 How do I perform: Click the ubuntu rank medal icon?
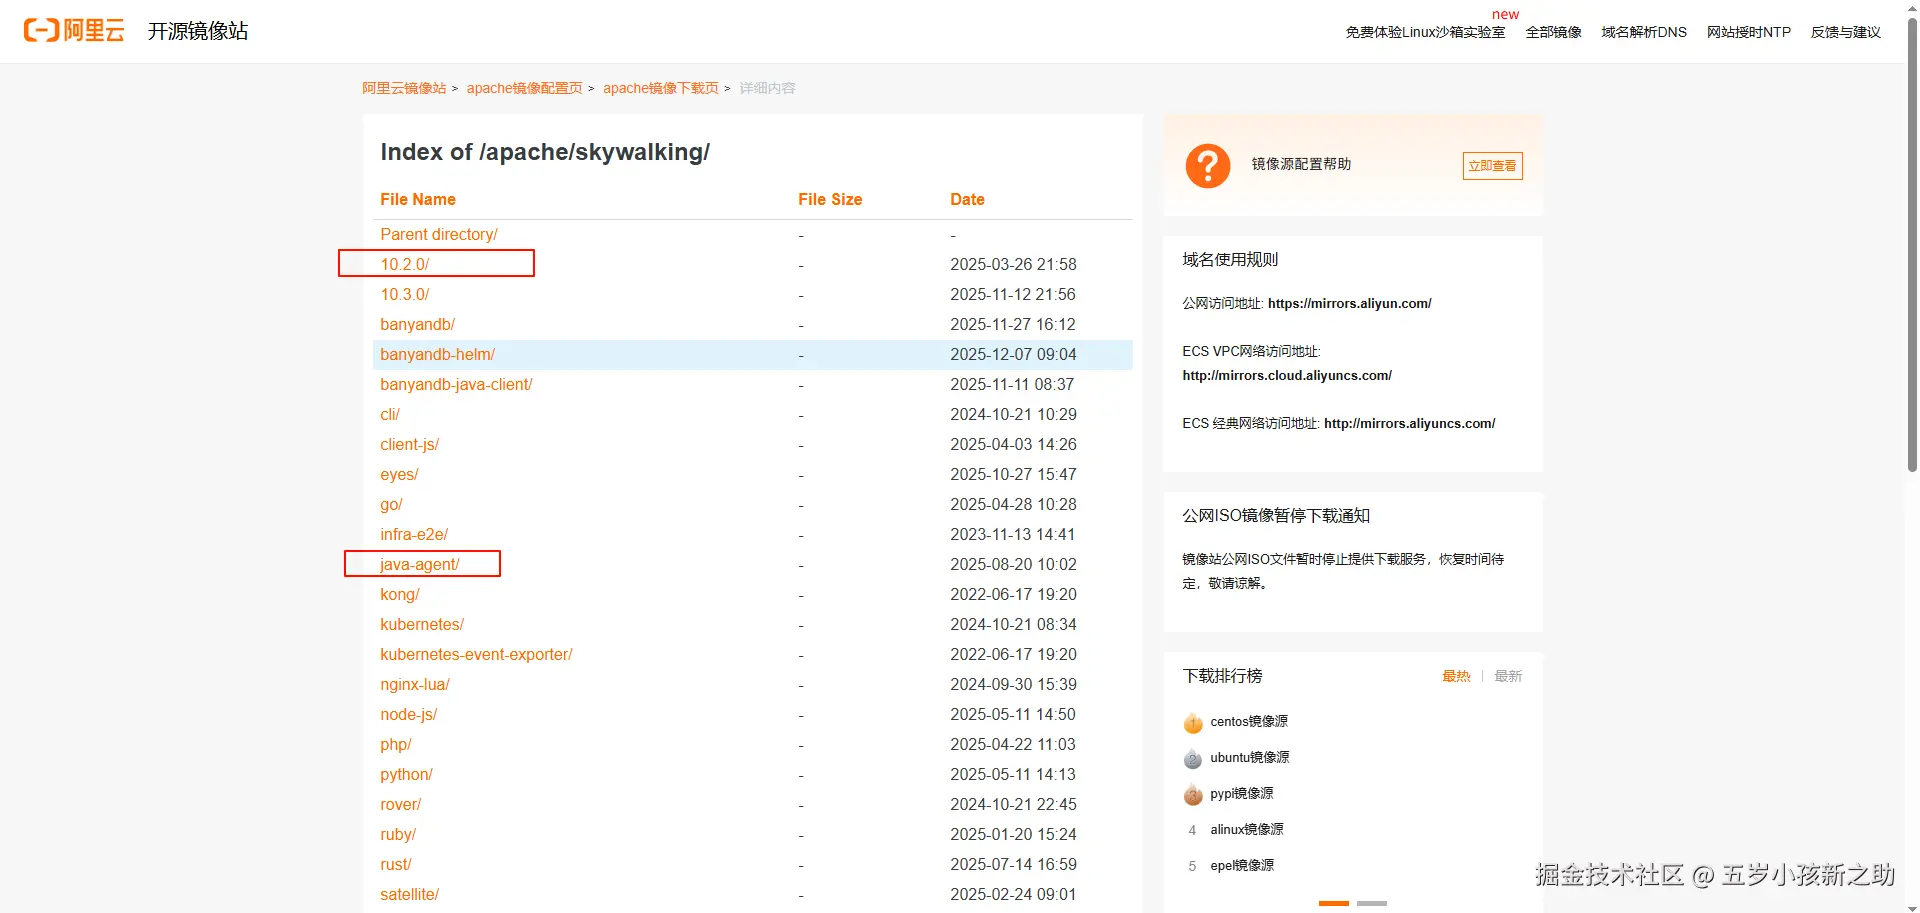1192,758
